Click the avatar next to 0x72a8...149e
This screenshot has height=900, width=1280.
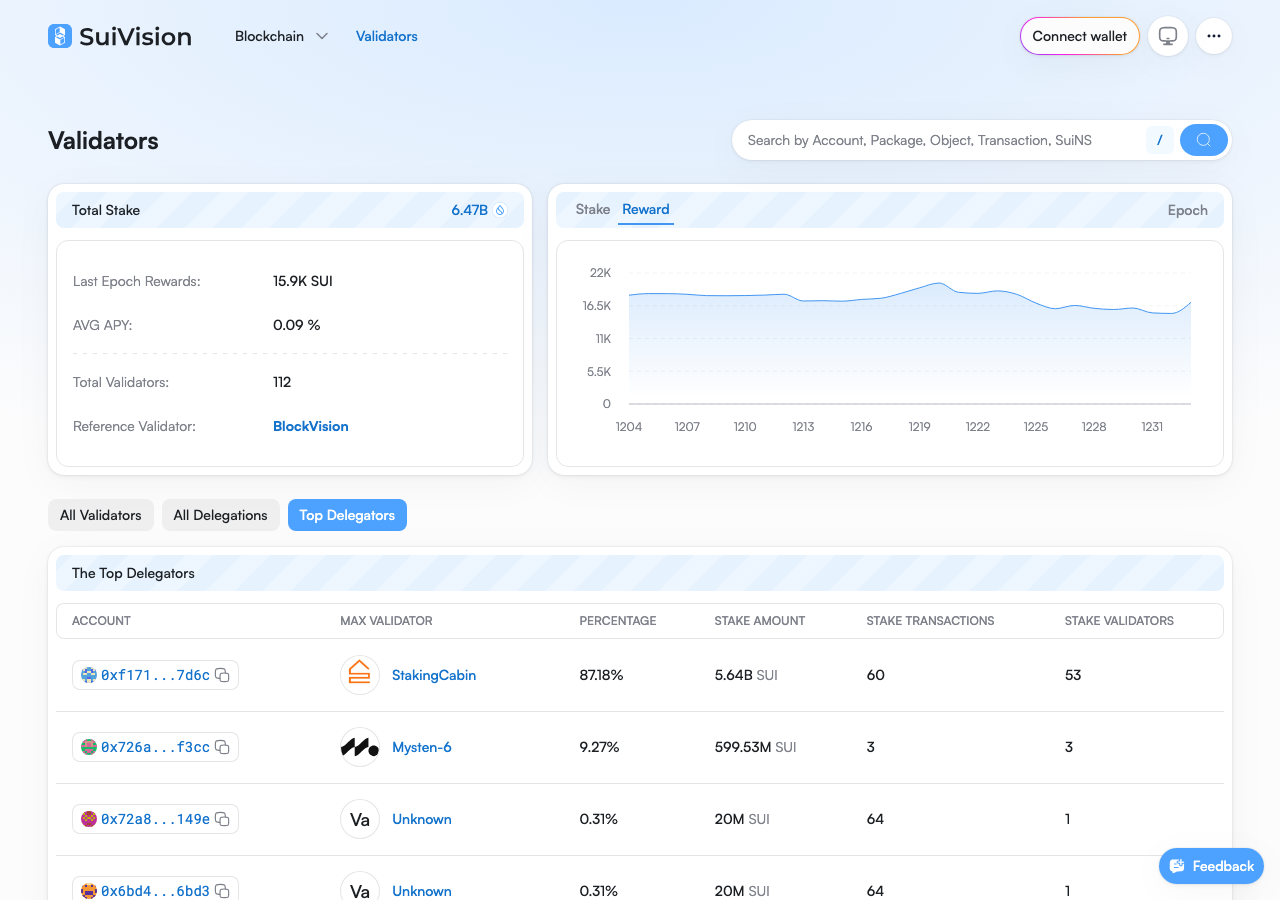[x=89, y=819]
